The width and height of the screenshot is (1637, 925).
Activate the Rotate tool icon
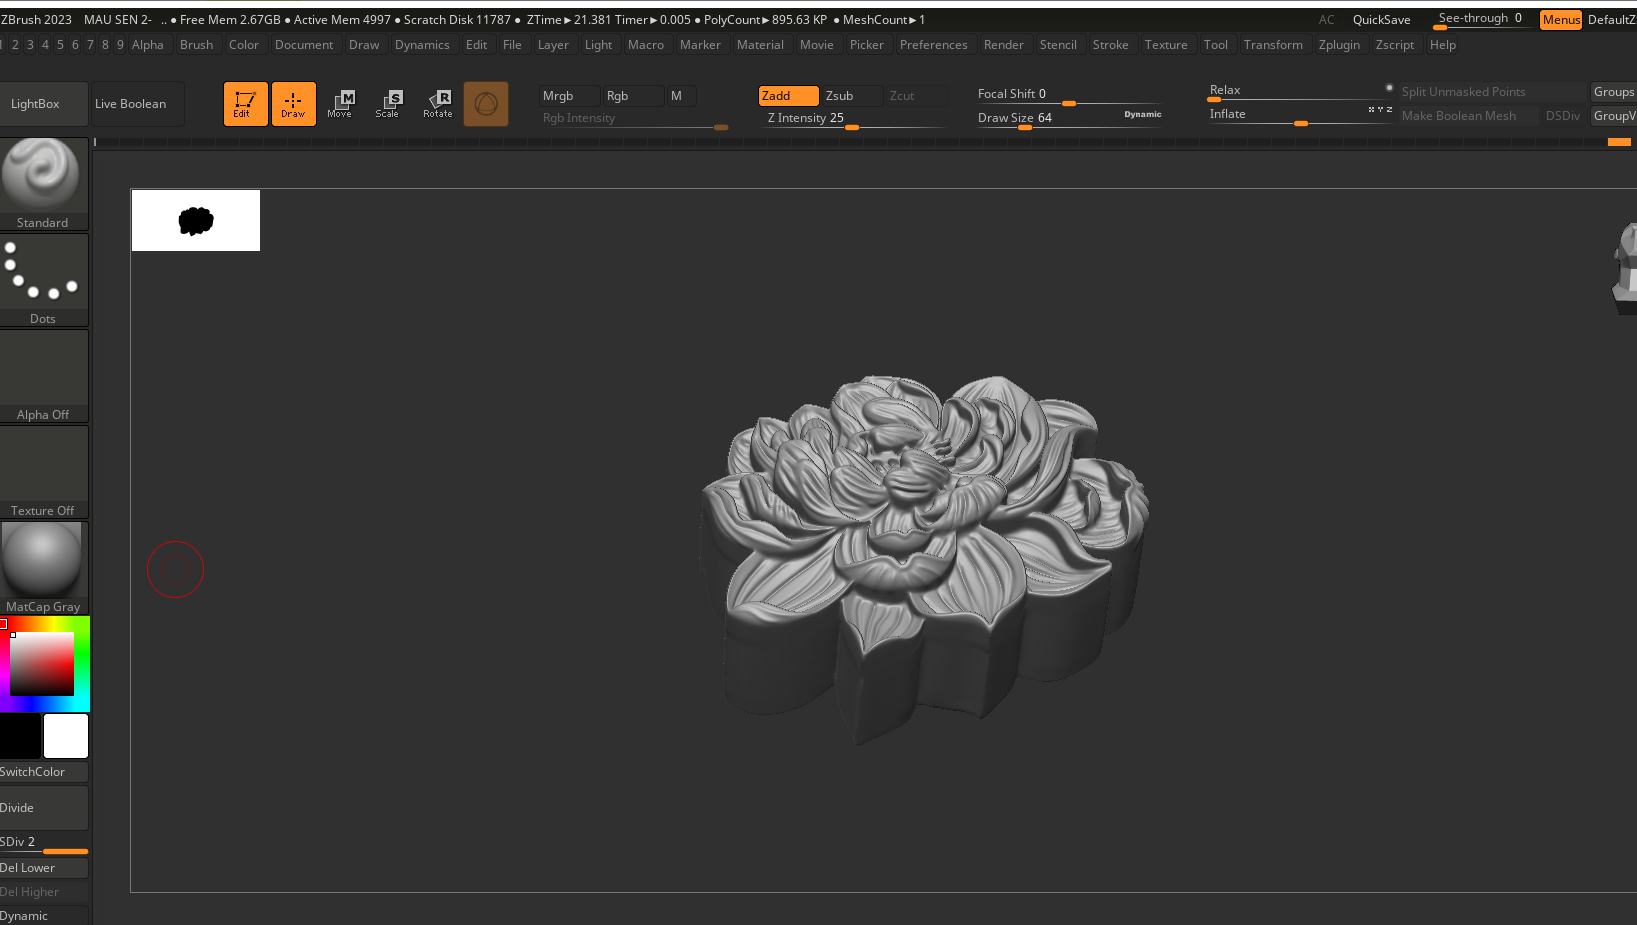[x=438, y=103]
